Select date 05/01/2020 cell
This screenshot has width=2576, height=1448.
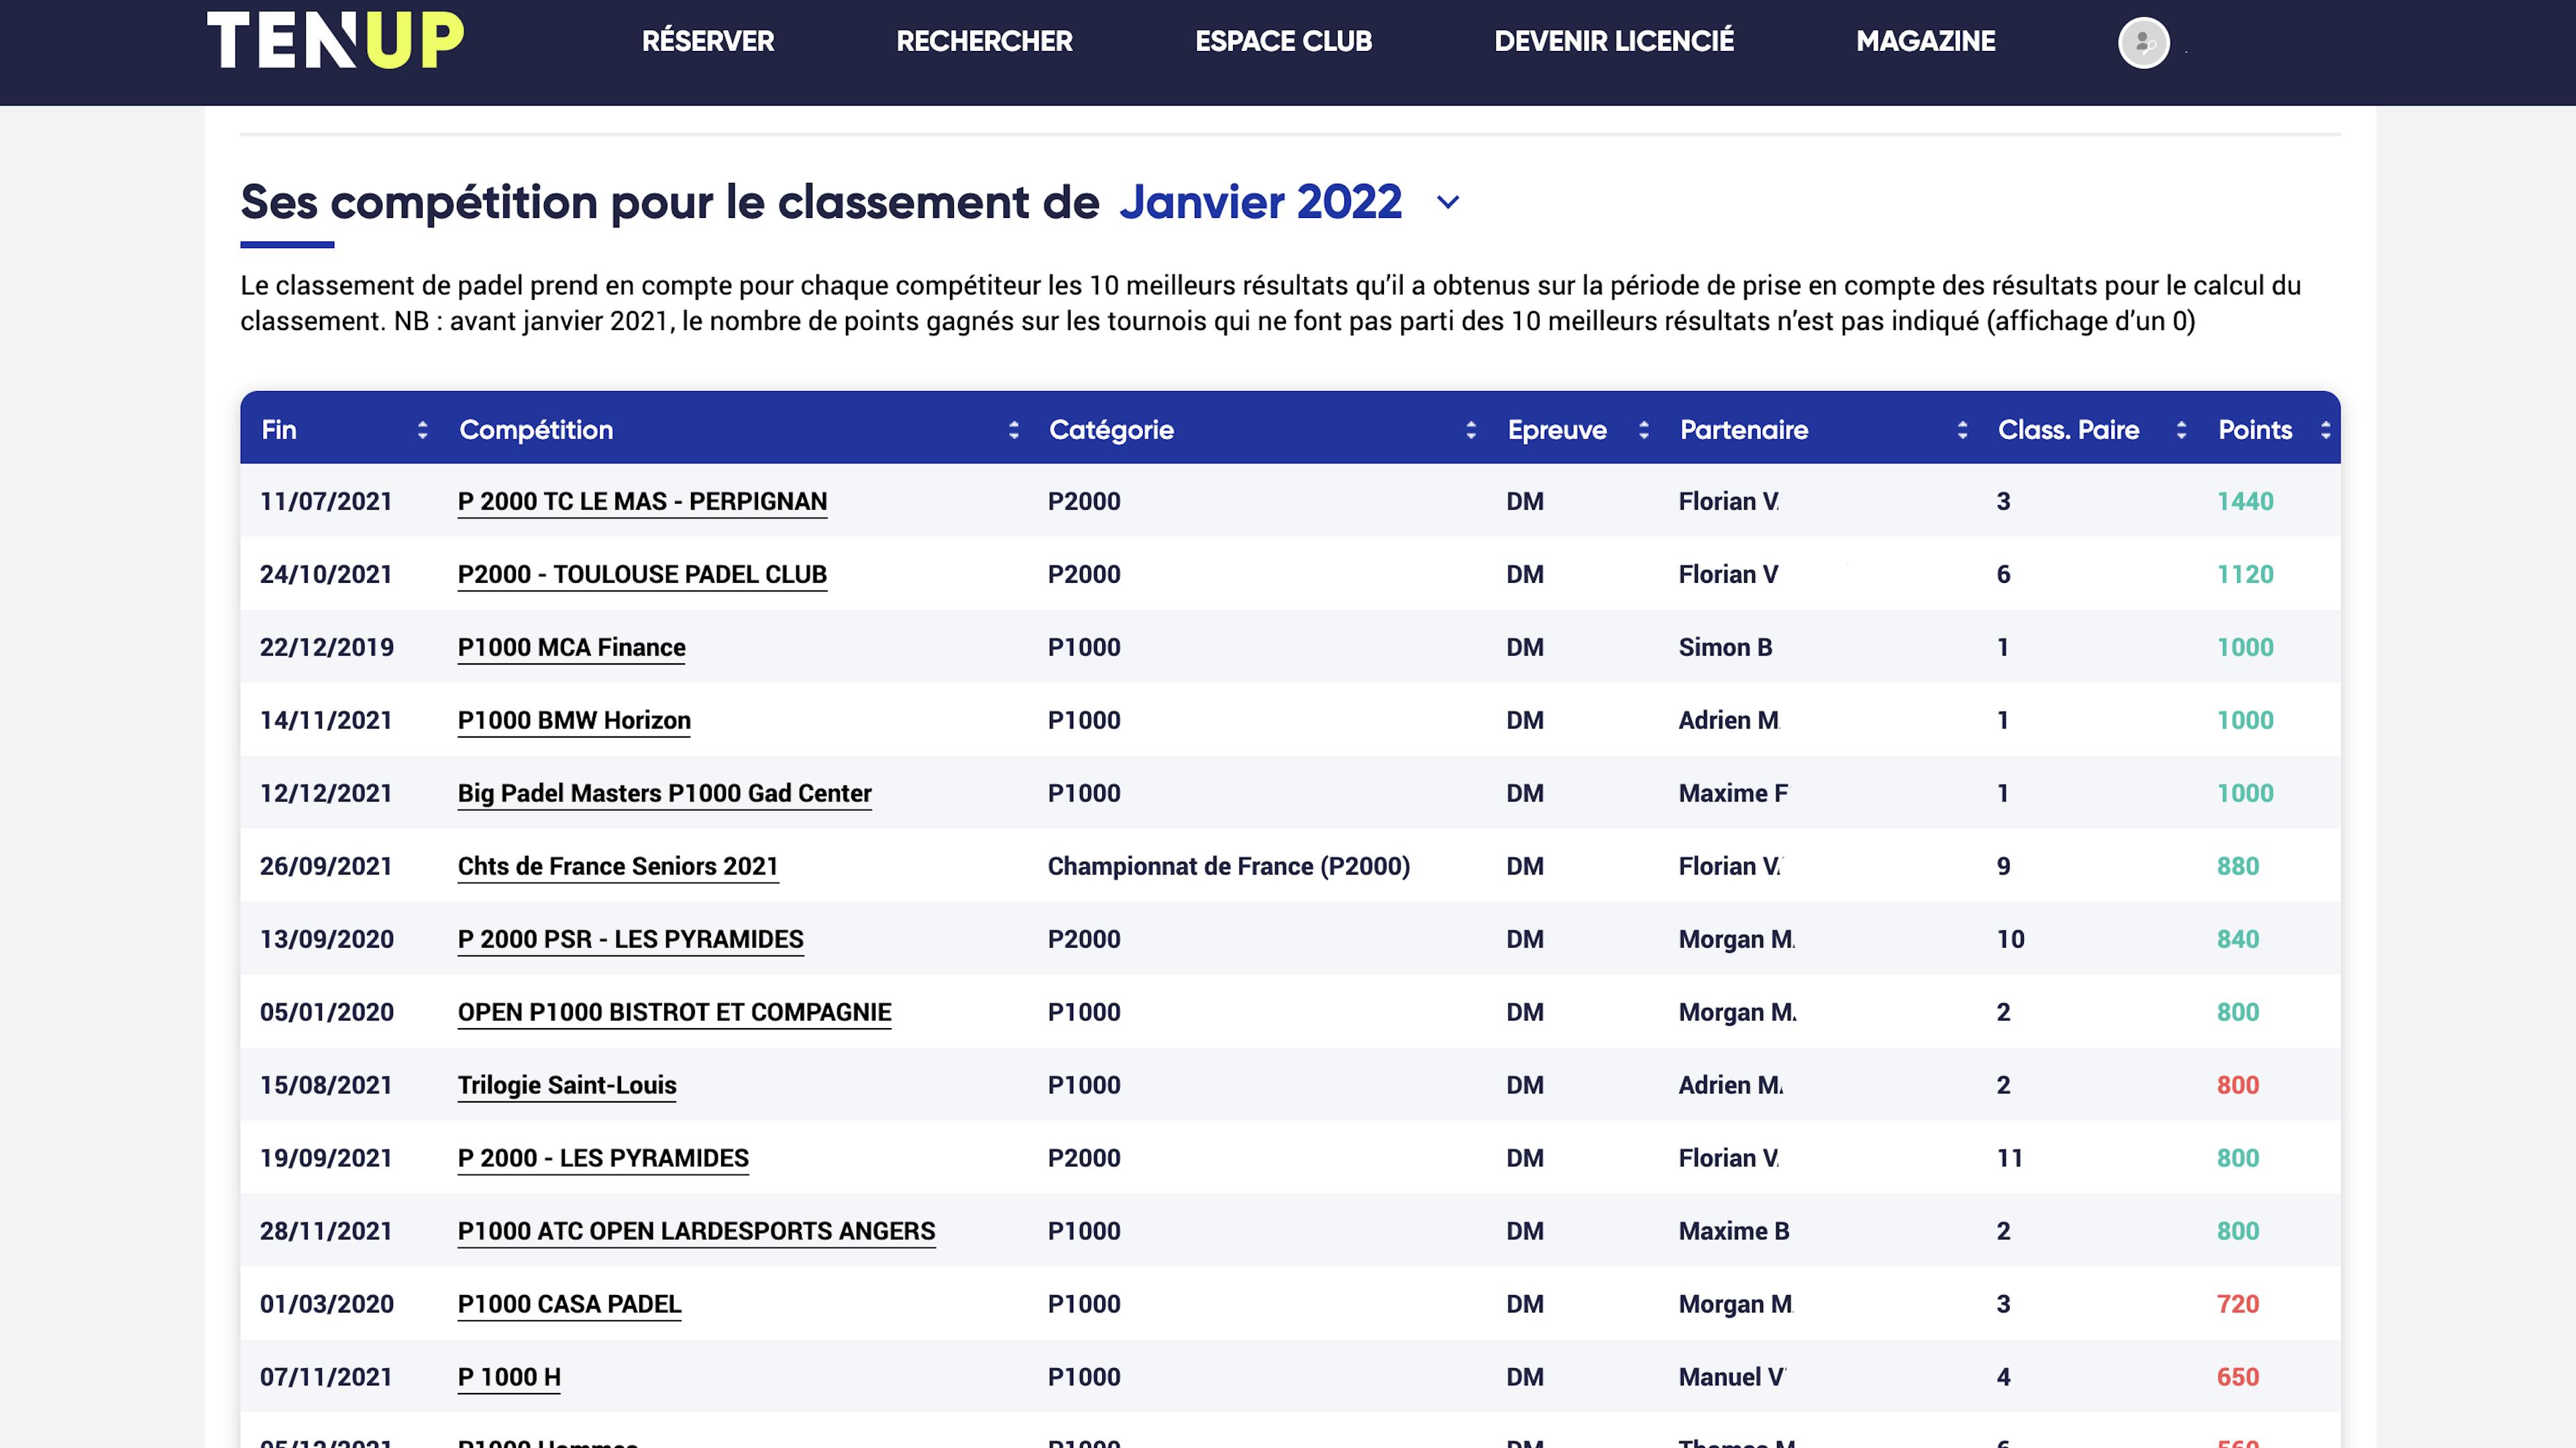click(327, 1013)
